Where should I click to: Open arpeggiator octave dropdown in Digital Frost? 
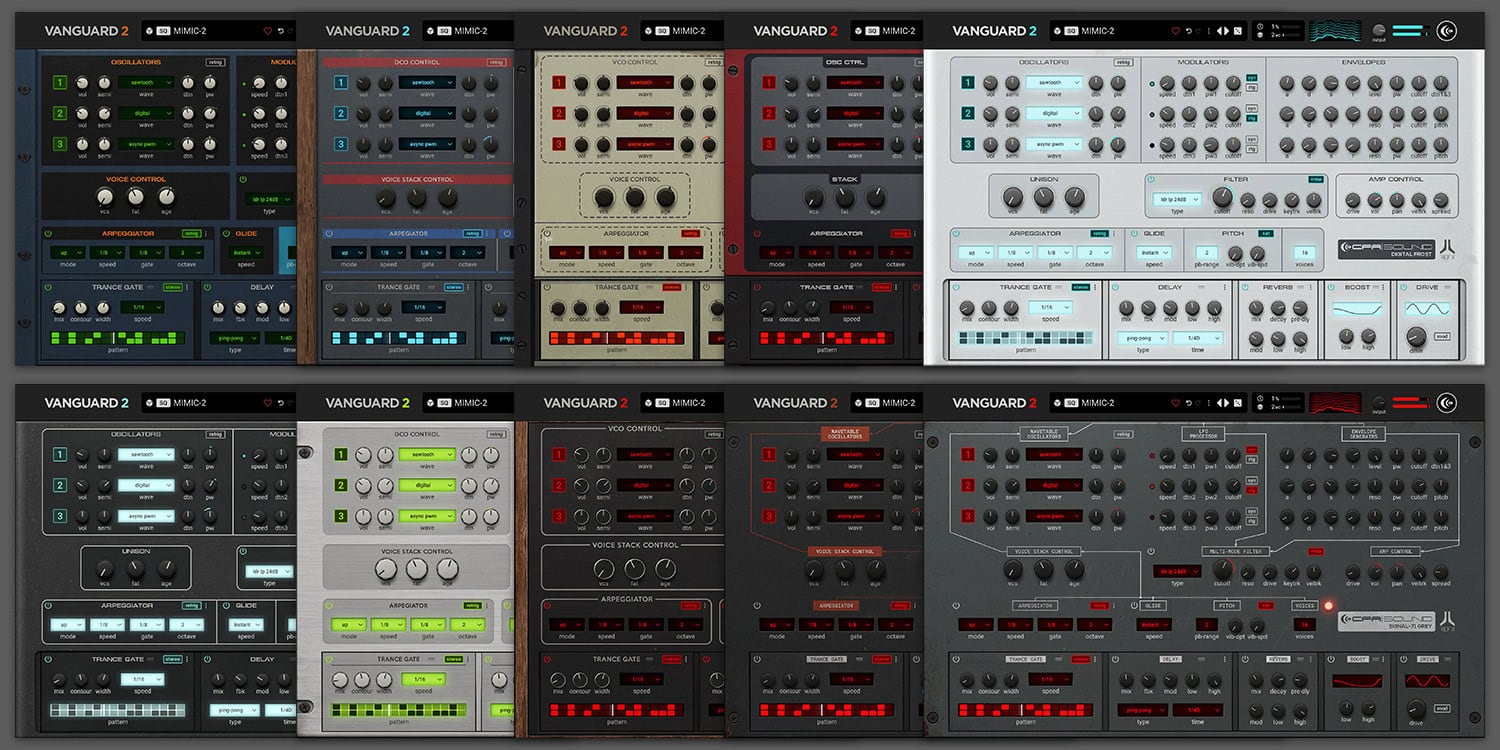1095,253
